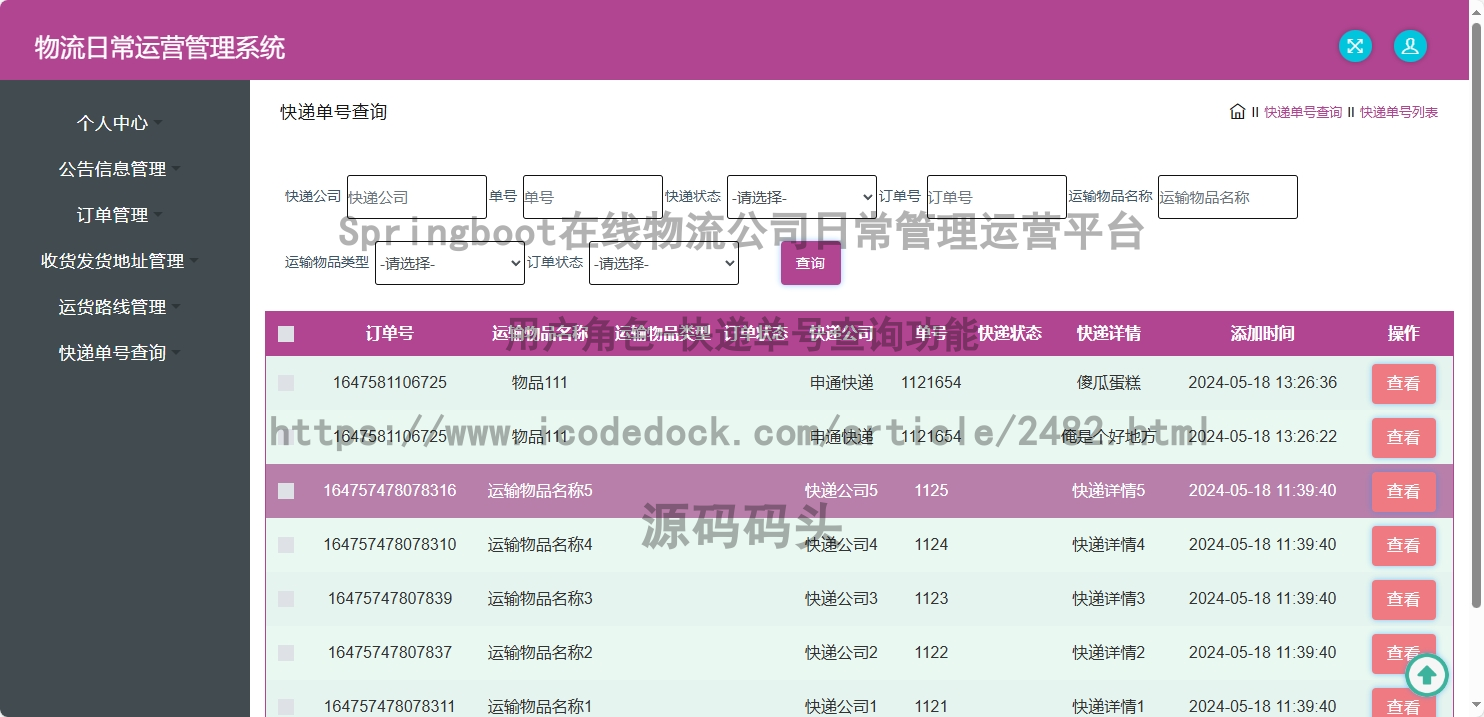Click 查看 for the 傻瓜蛋糕 row
Screen dimensions: 1484x717
[1403, 384]
